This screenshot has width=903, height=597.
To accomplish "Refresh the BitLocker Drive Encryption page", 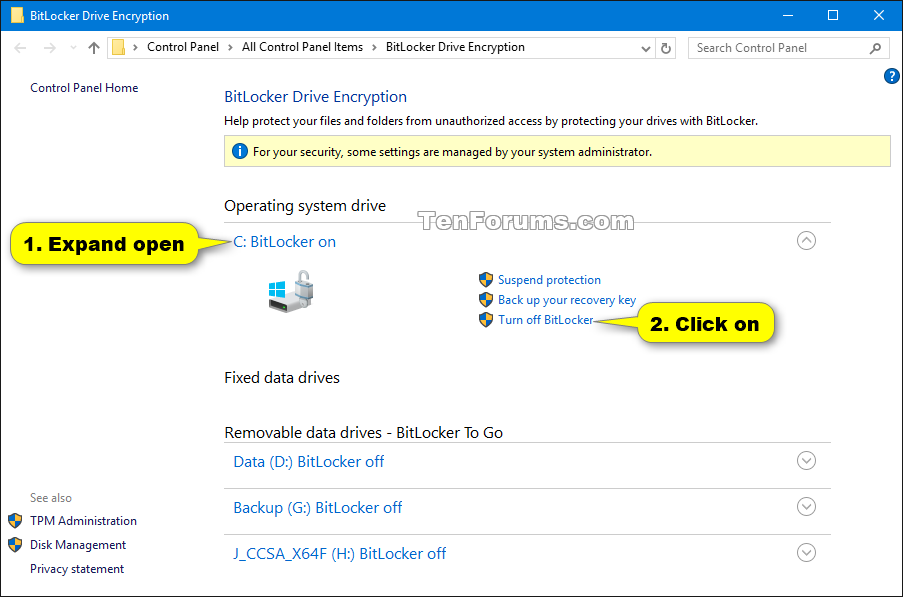I will pos(666,48).
